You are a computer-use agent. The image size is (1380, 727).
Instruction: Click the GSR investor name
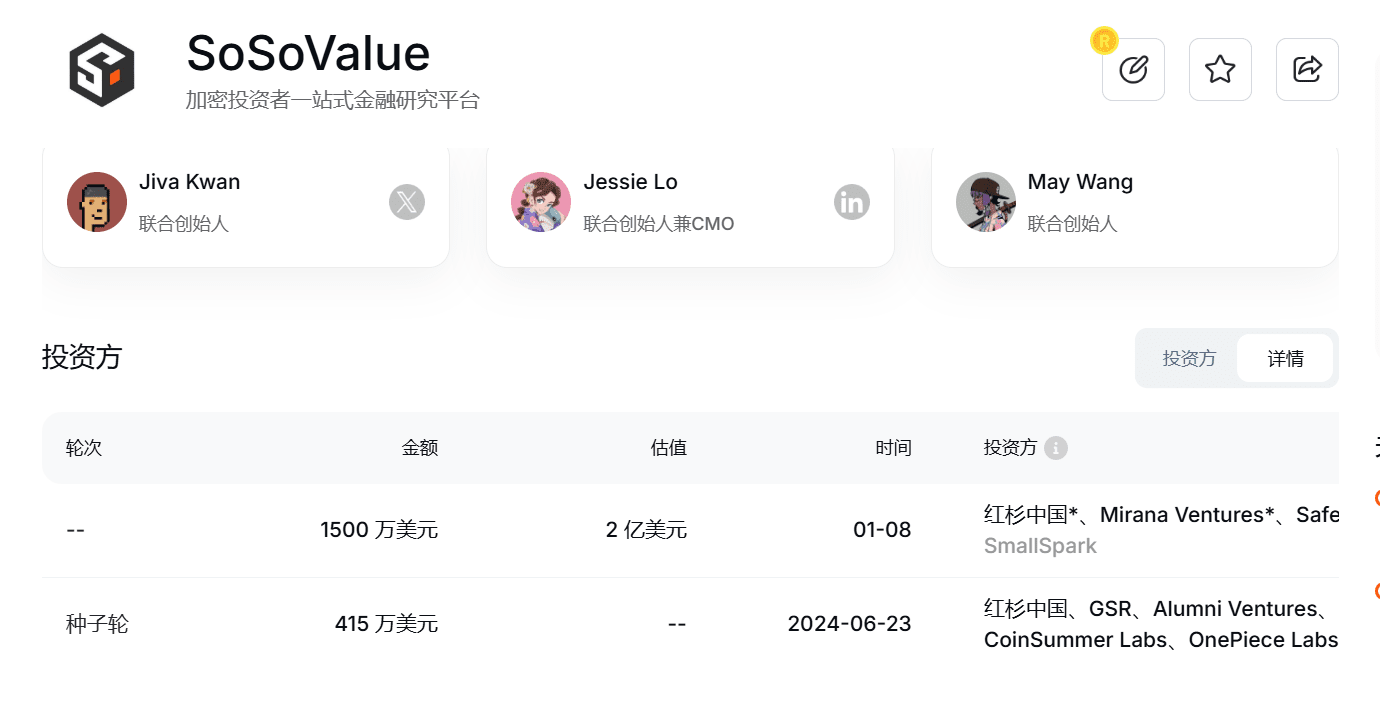click(x=1110, y=608)
